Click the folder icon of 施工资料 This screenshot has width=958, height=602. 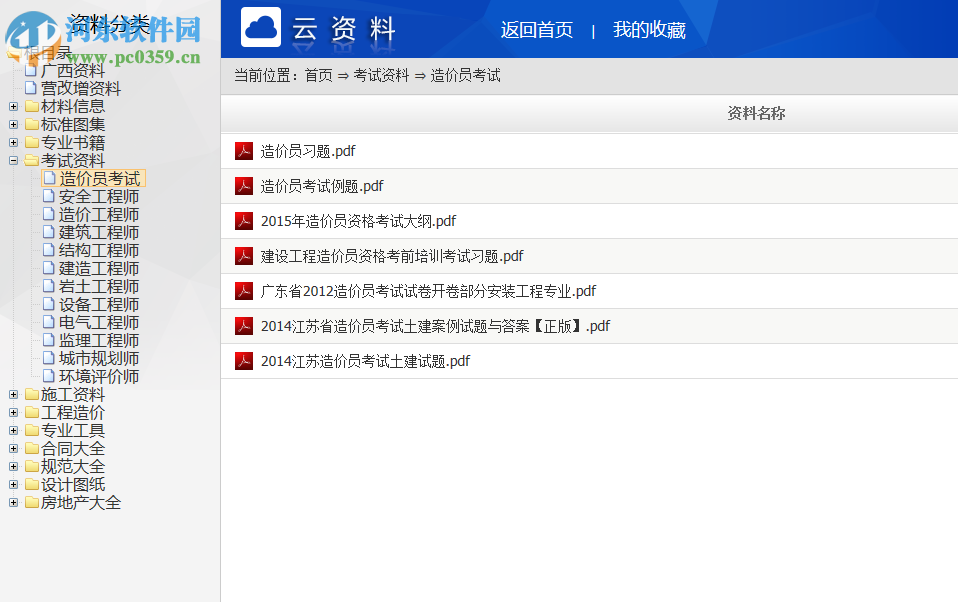click(32, 394)
